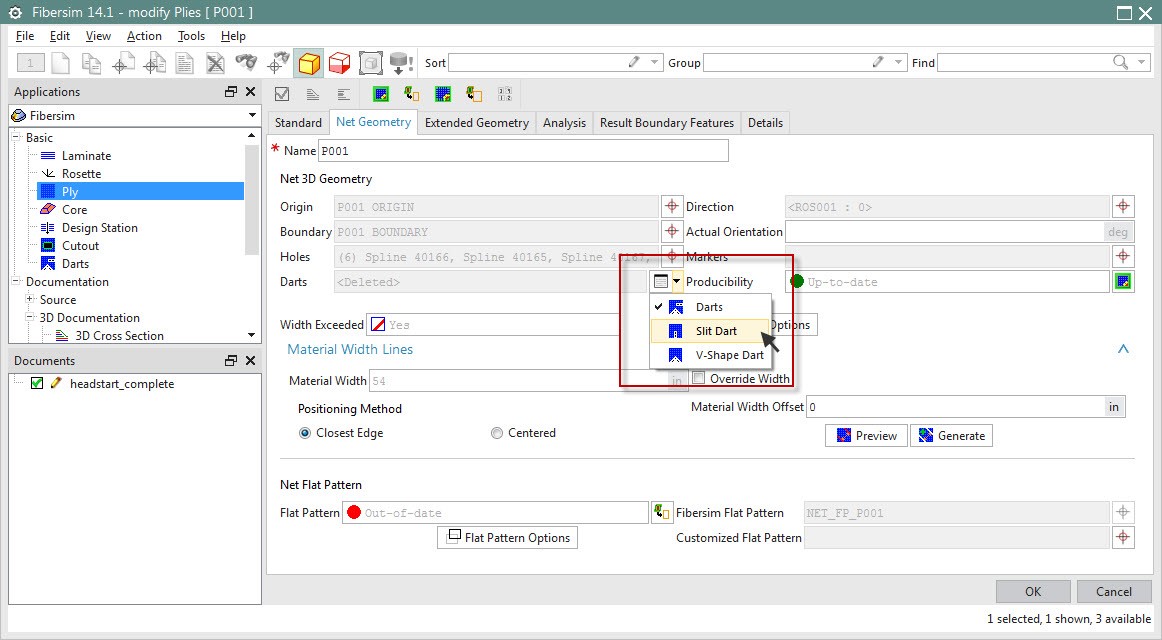The width and height of the screenshot is (1162, 640).
Task: Select the Centered positioning radio button
Action: pos(496,432)
